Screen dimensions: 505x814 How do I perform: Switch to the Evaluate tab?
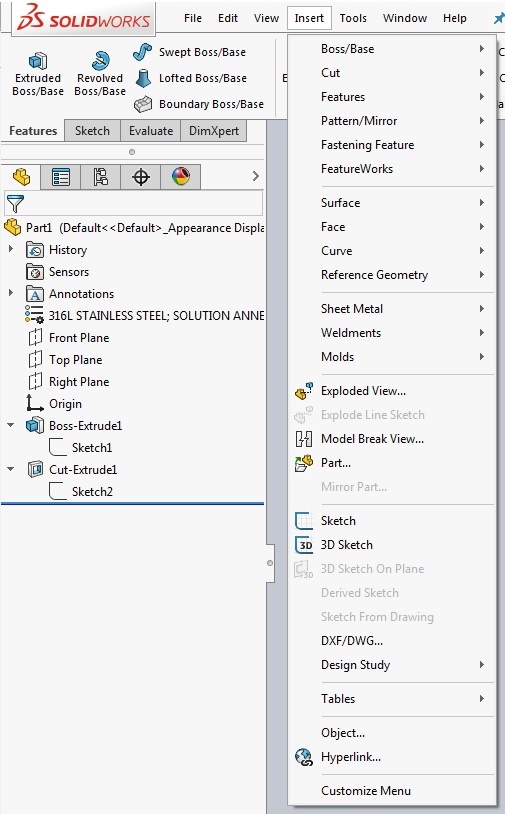coord(151,131)
